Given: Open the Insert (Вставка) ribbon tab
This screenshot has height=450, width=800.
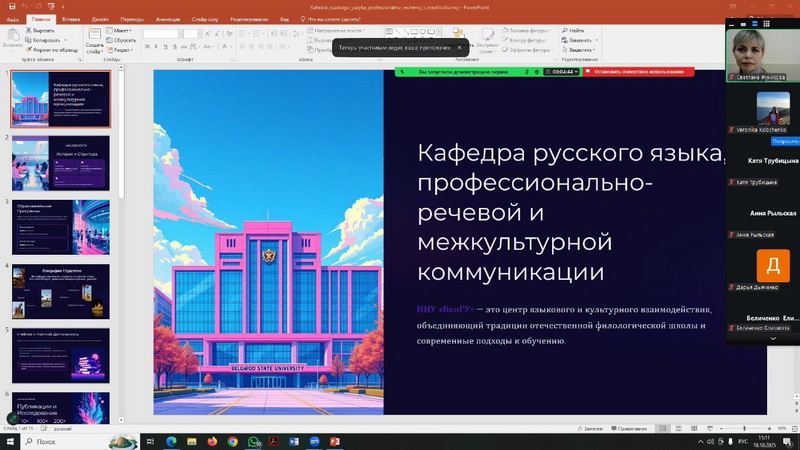Looking at the screenshot, I should click(71, 18).
